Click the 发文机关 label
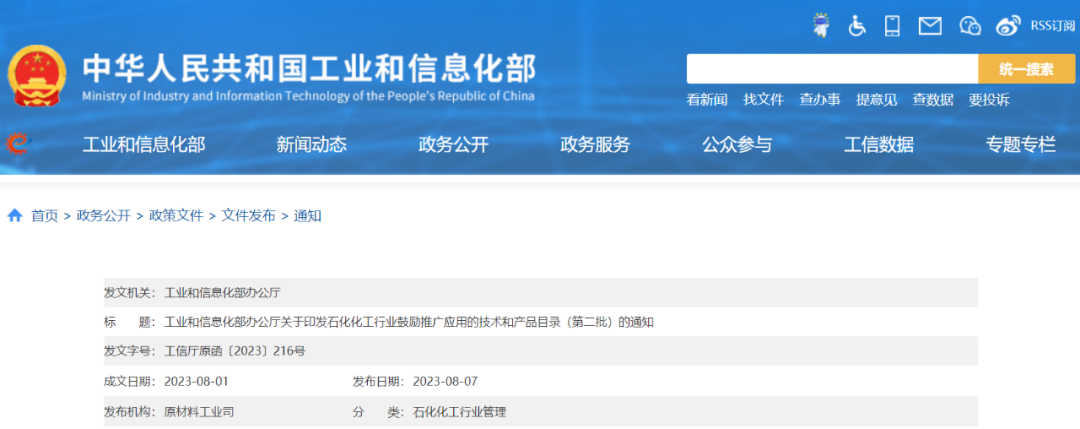 click(x=130, y=293)
